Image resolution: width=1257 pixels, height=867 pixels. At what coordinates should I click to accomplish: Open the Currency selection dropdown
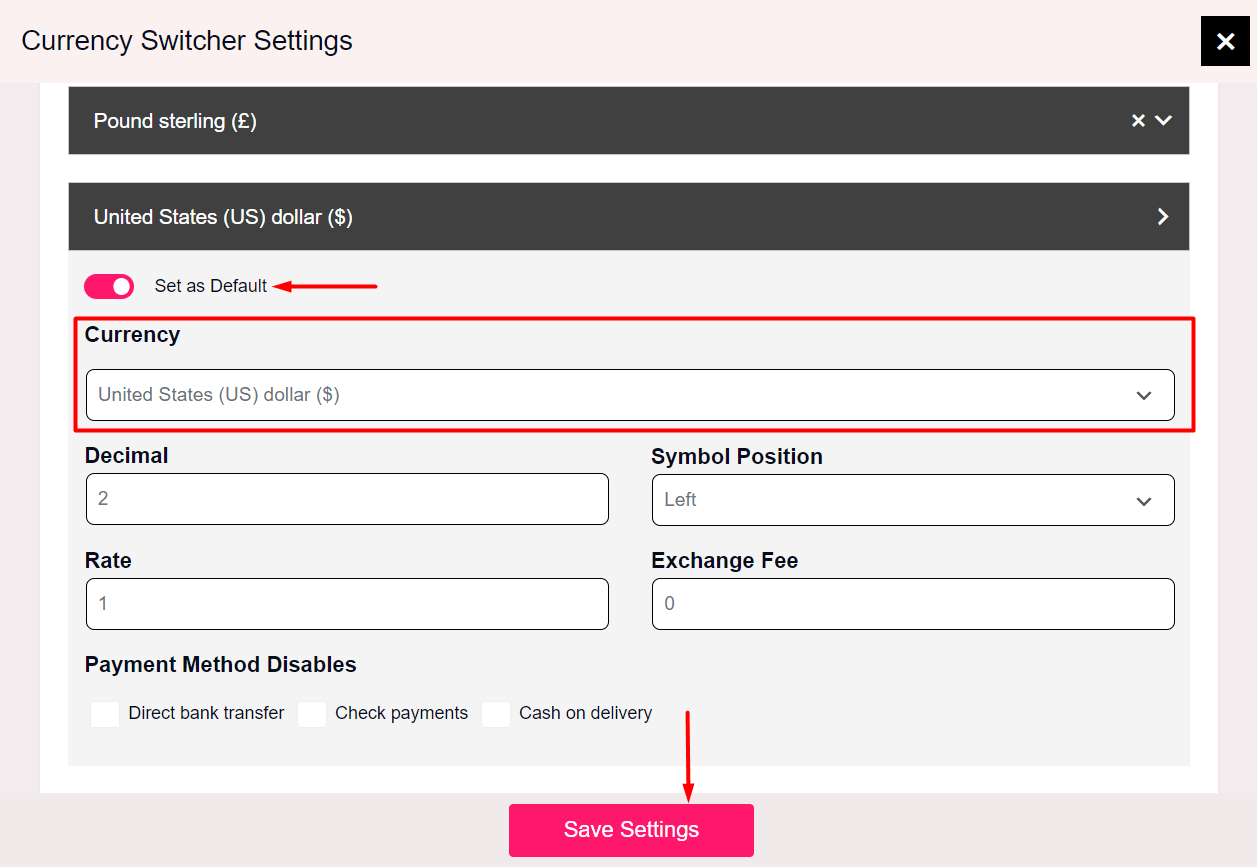click(x=630, y=395)
